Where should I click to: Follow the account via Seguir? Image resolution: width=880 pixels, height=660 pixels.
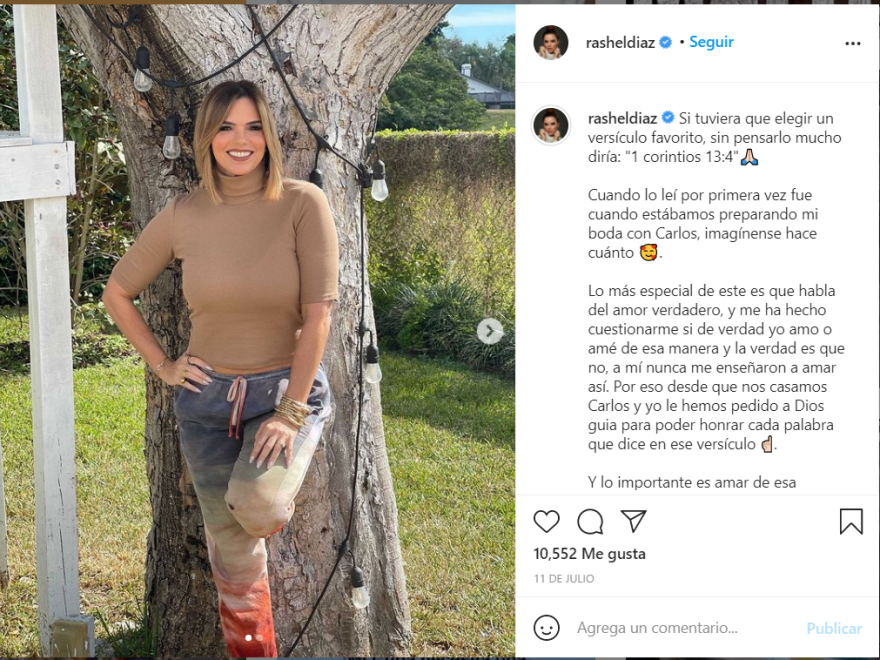pyautogui.click(x=711, y=42)
